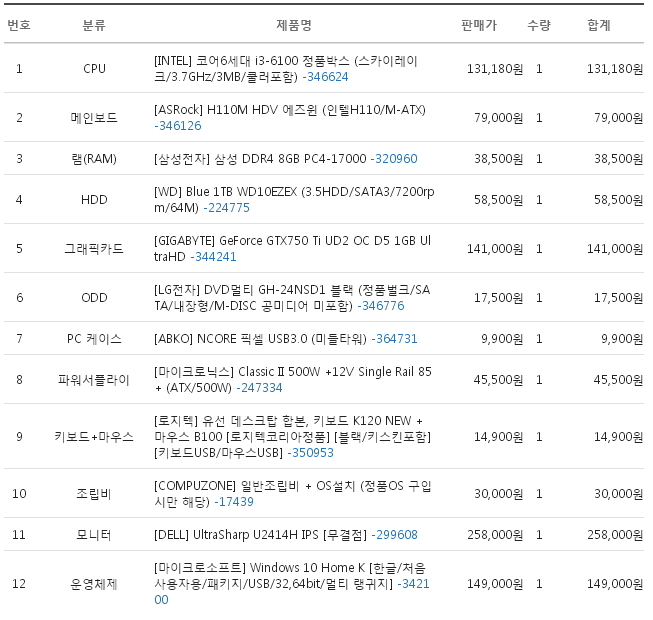The width and height of the screenshot is (653, 620).
Task: Click the 판매가 column header
Action: point(479,25)
